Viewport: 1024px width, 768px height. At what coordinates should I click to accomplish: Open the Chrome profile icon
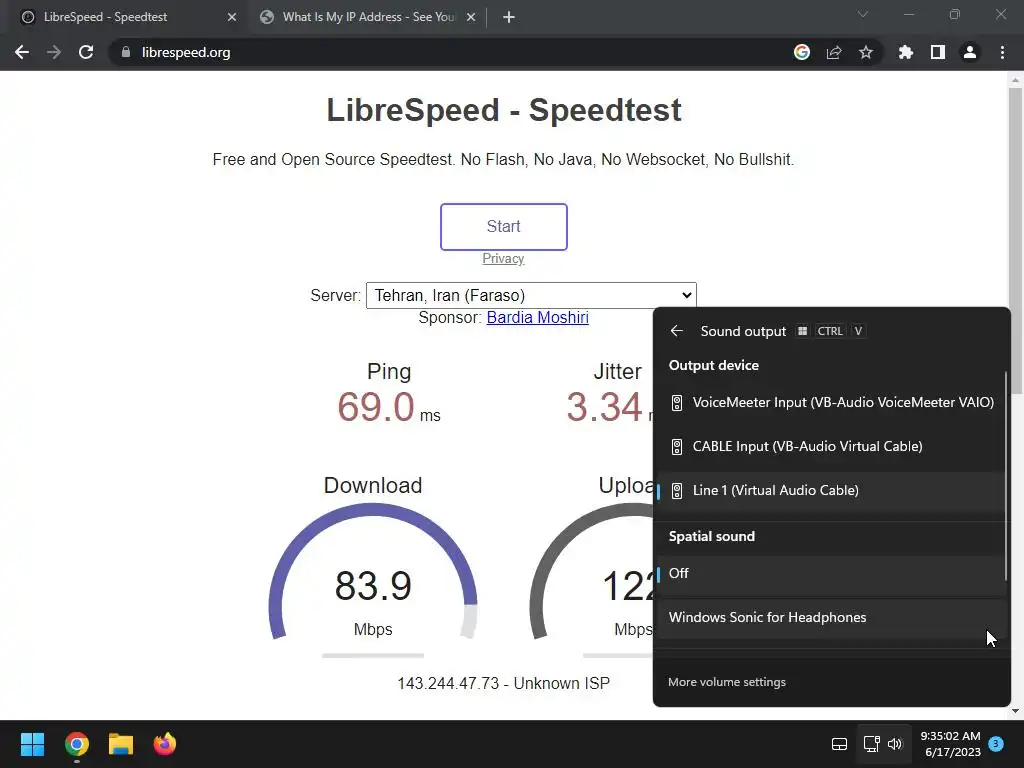(x=970, y=52)
